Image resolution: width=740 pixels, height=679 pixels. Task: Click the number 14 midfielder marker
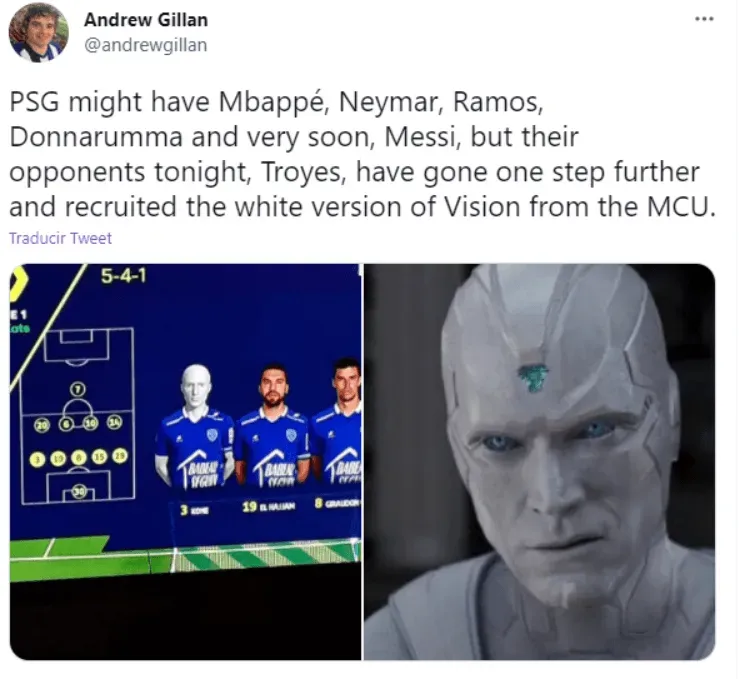coord(115,422)
